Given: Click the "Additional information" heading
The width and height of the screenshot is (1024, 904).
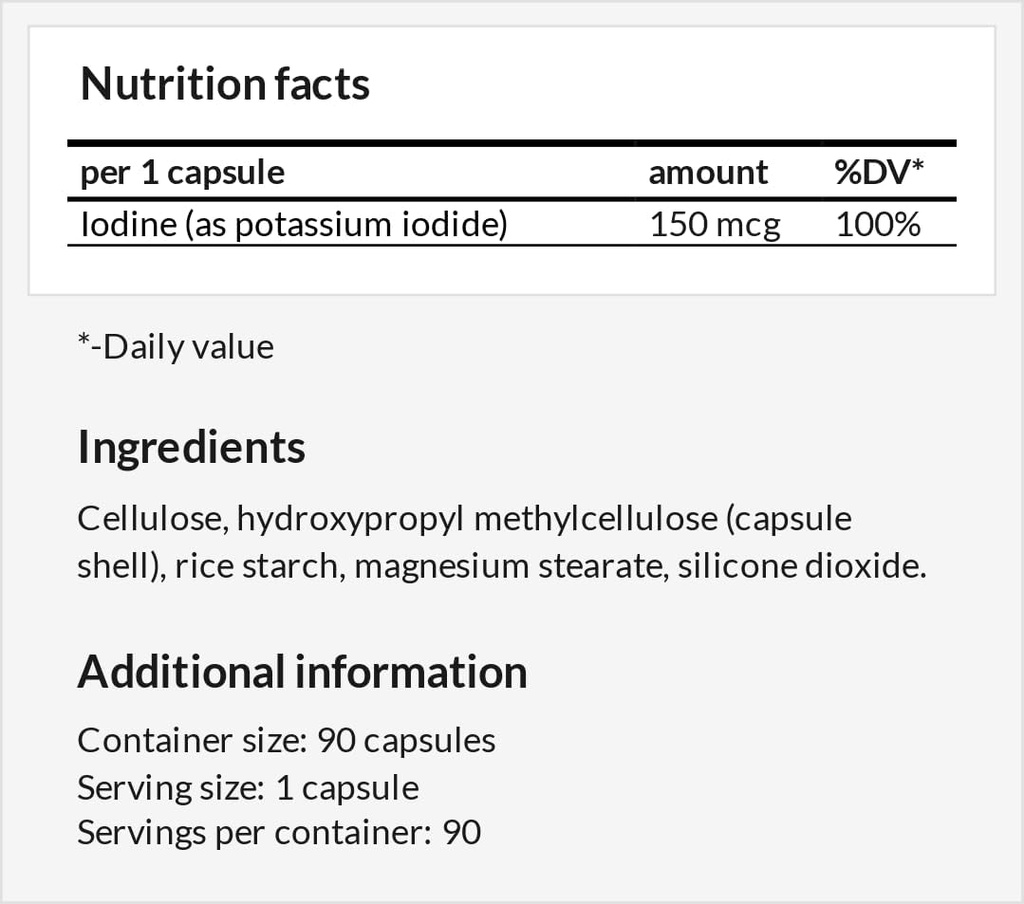Looking at the screenshot, I should (302, 672).
